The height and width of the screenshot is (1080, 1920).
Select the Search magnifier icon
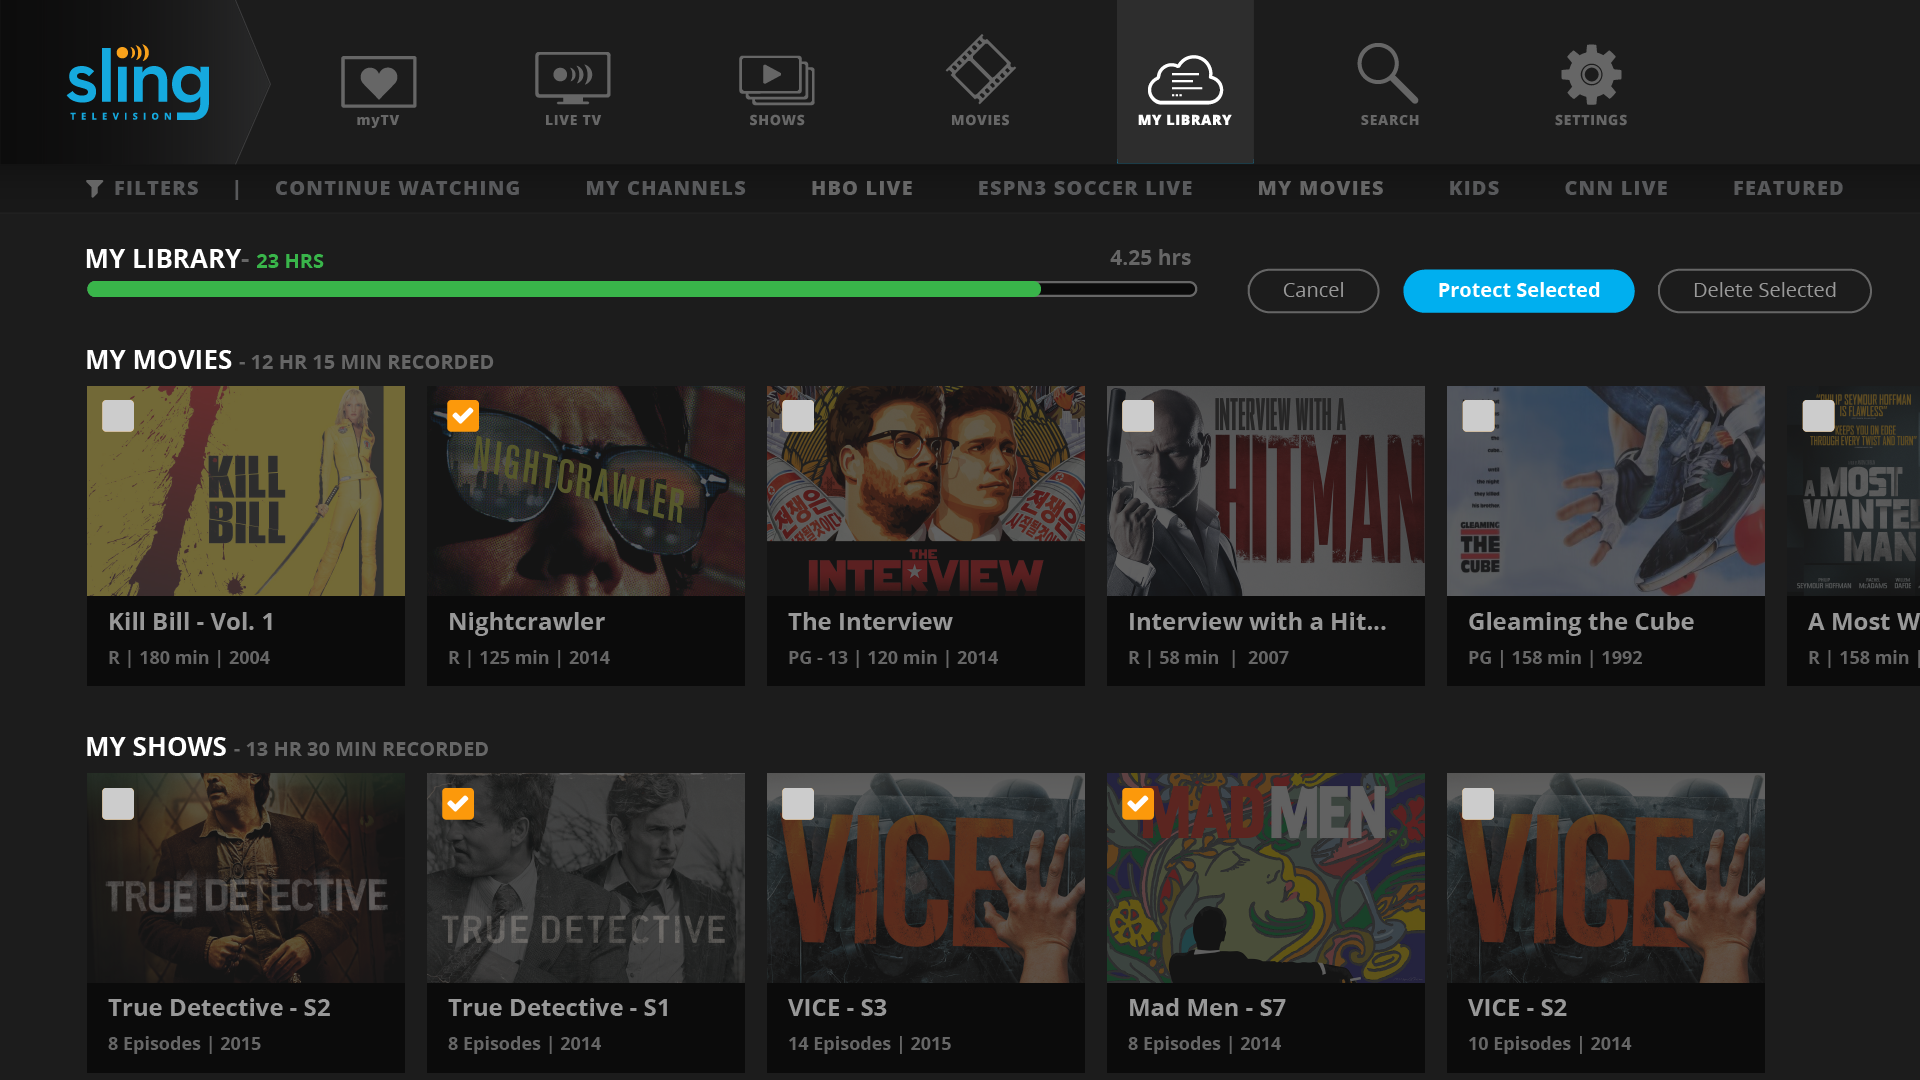click(1389, 75)
